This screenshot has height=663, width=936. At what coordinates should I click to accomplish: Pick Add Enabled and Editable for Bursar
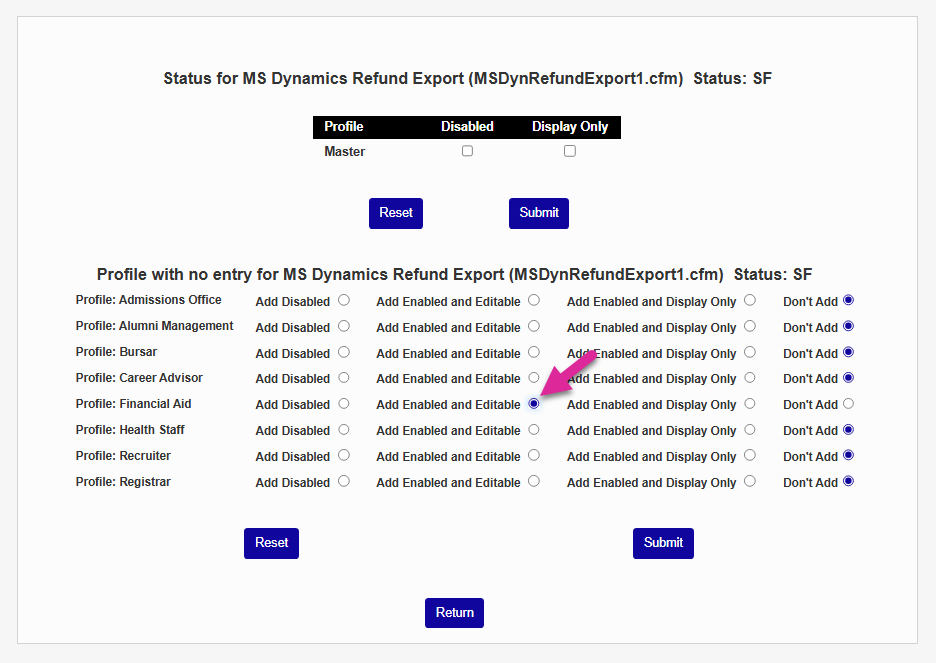534,352
